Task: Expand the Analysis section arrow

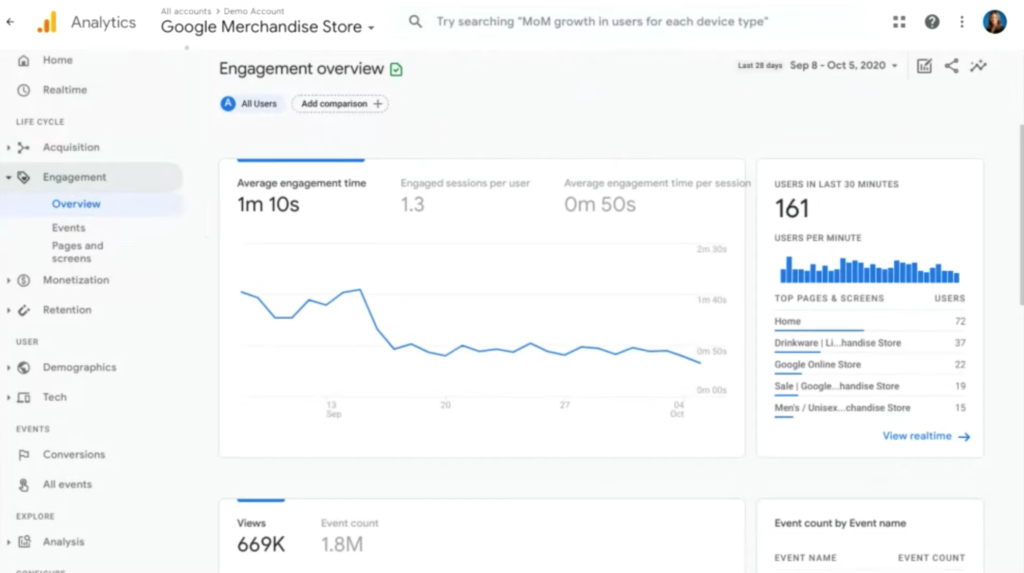Action: click(8, 542)
